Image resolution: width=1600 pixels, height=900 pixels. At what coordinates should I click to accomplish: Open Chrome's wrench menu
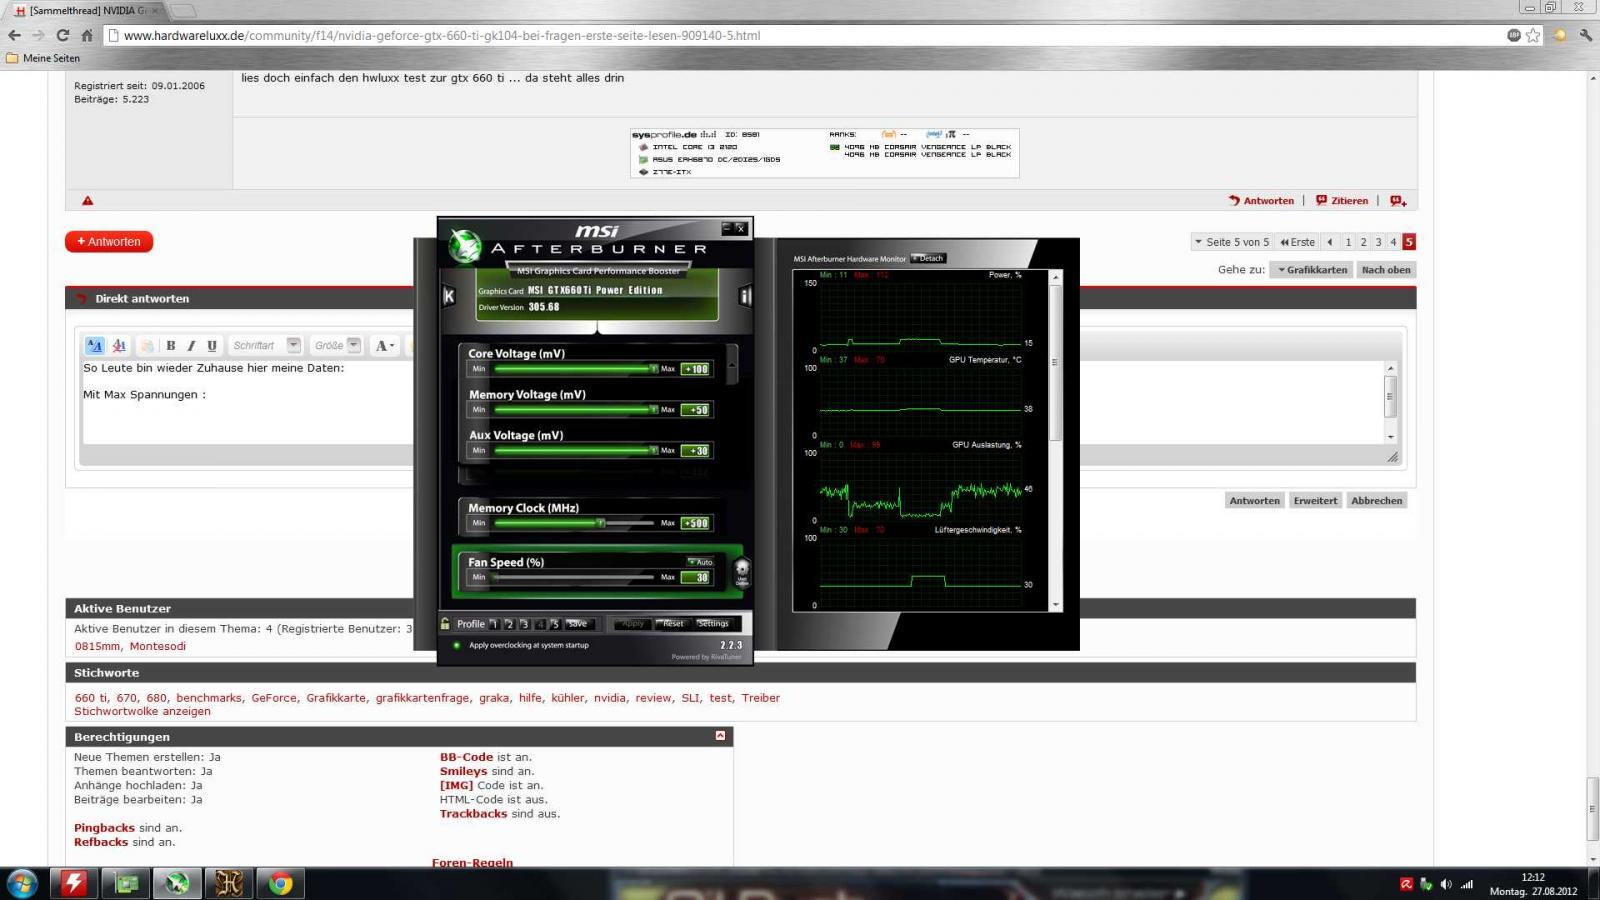tap(1585, 35)
